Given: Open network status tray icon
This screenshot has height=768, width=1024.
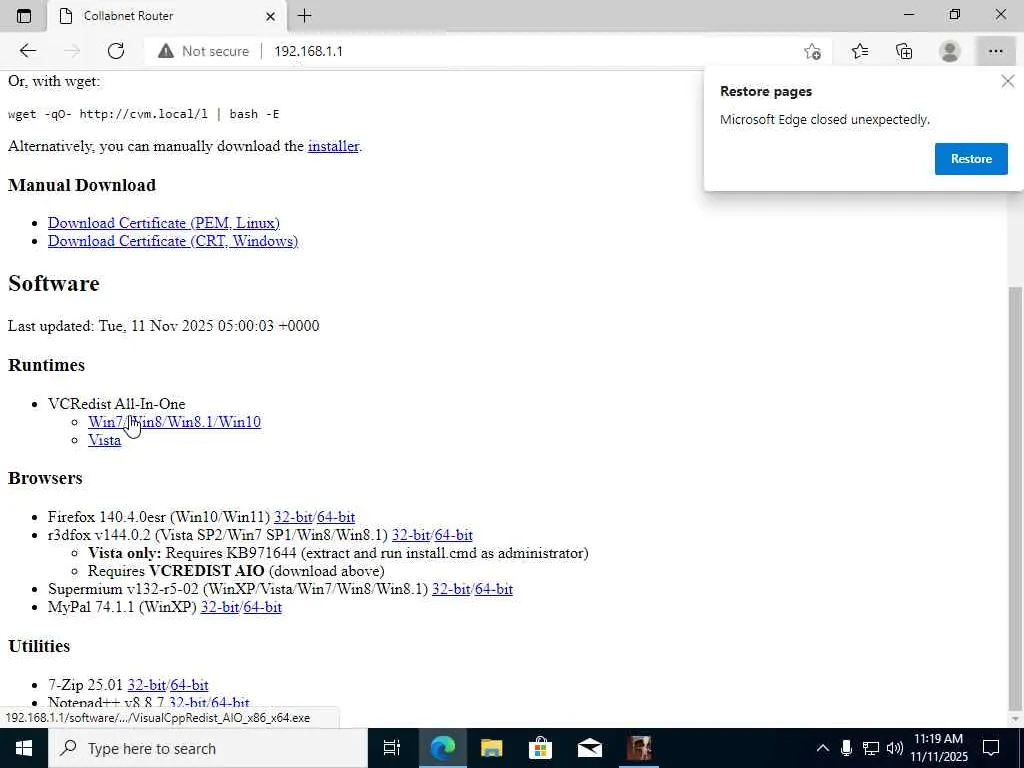Looking at the screenshot, I should click(x=871, y=748).
